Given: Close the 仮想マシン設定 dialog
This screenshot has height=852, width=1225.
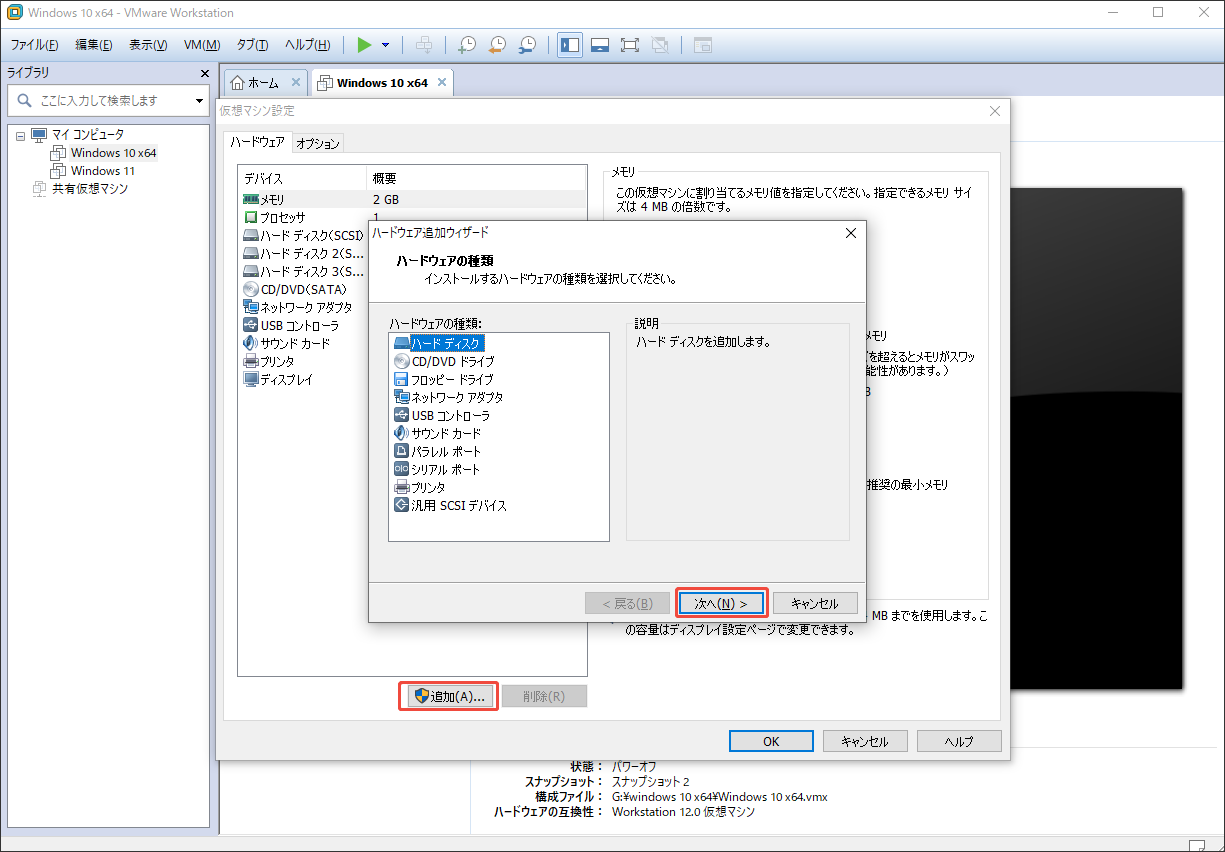Looking at the screenshot, I should (994, 111).
